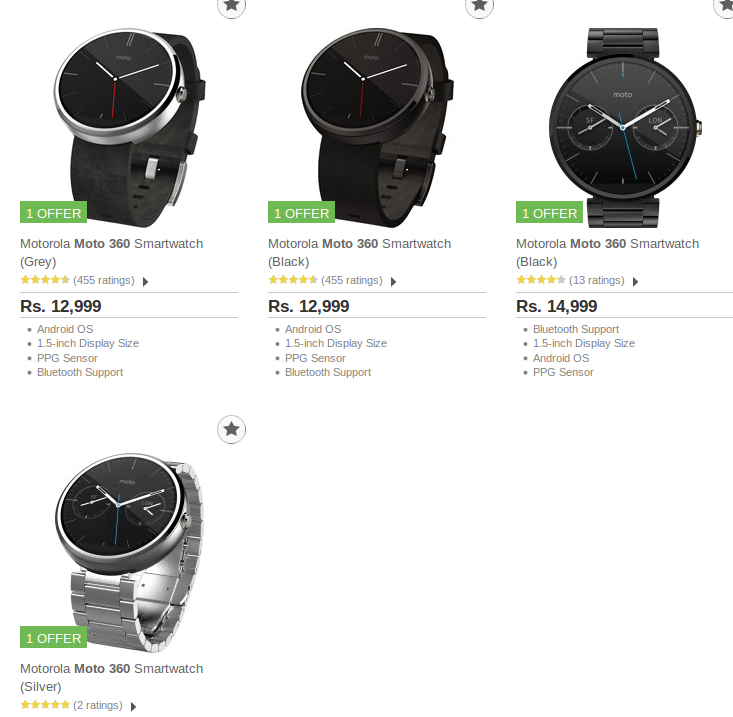Open the Silver metal band watch image
The image size is (733, 717).
[x=129, y=552]
